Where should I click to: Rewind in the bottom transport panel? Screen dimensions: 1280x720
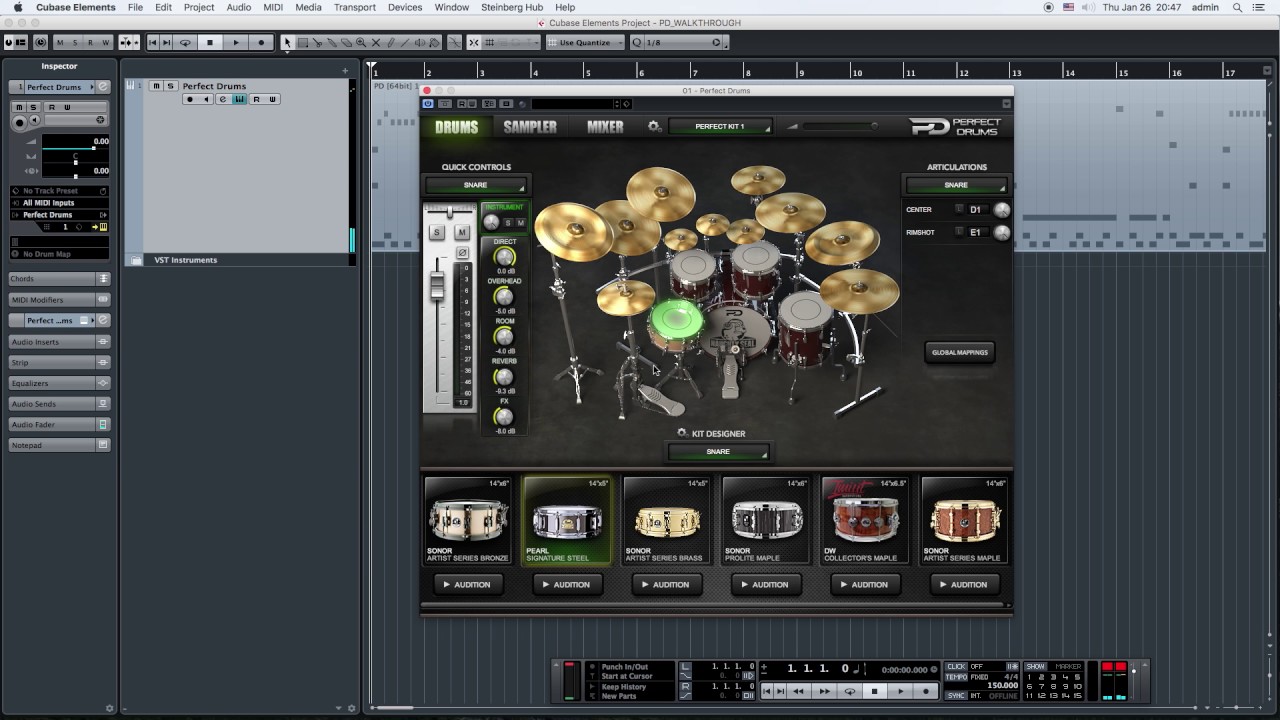(x=798, y=691)
